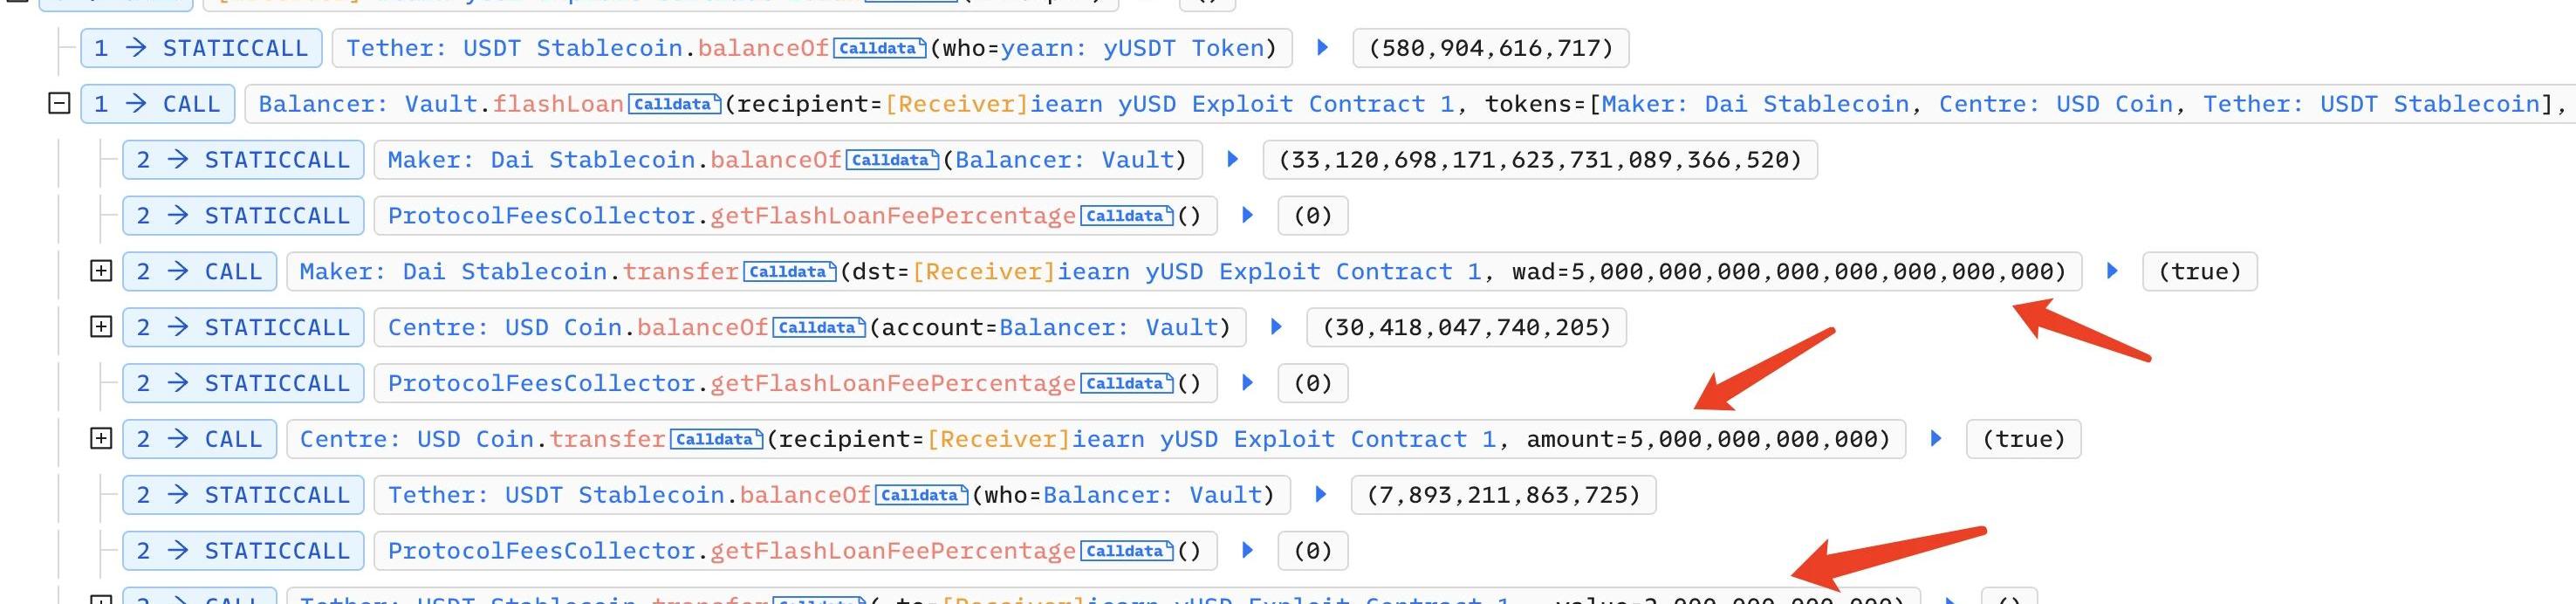Show Calldata for Tether balanceOf yearn yUSDT
This screenshot has width=2576, height=604.
[x=878, y=48]
